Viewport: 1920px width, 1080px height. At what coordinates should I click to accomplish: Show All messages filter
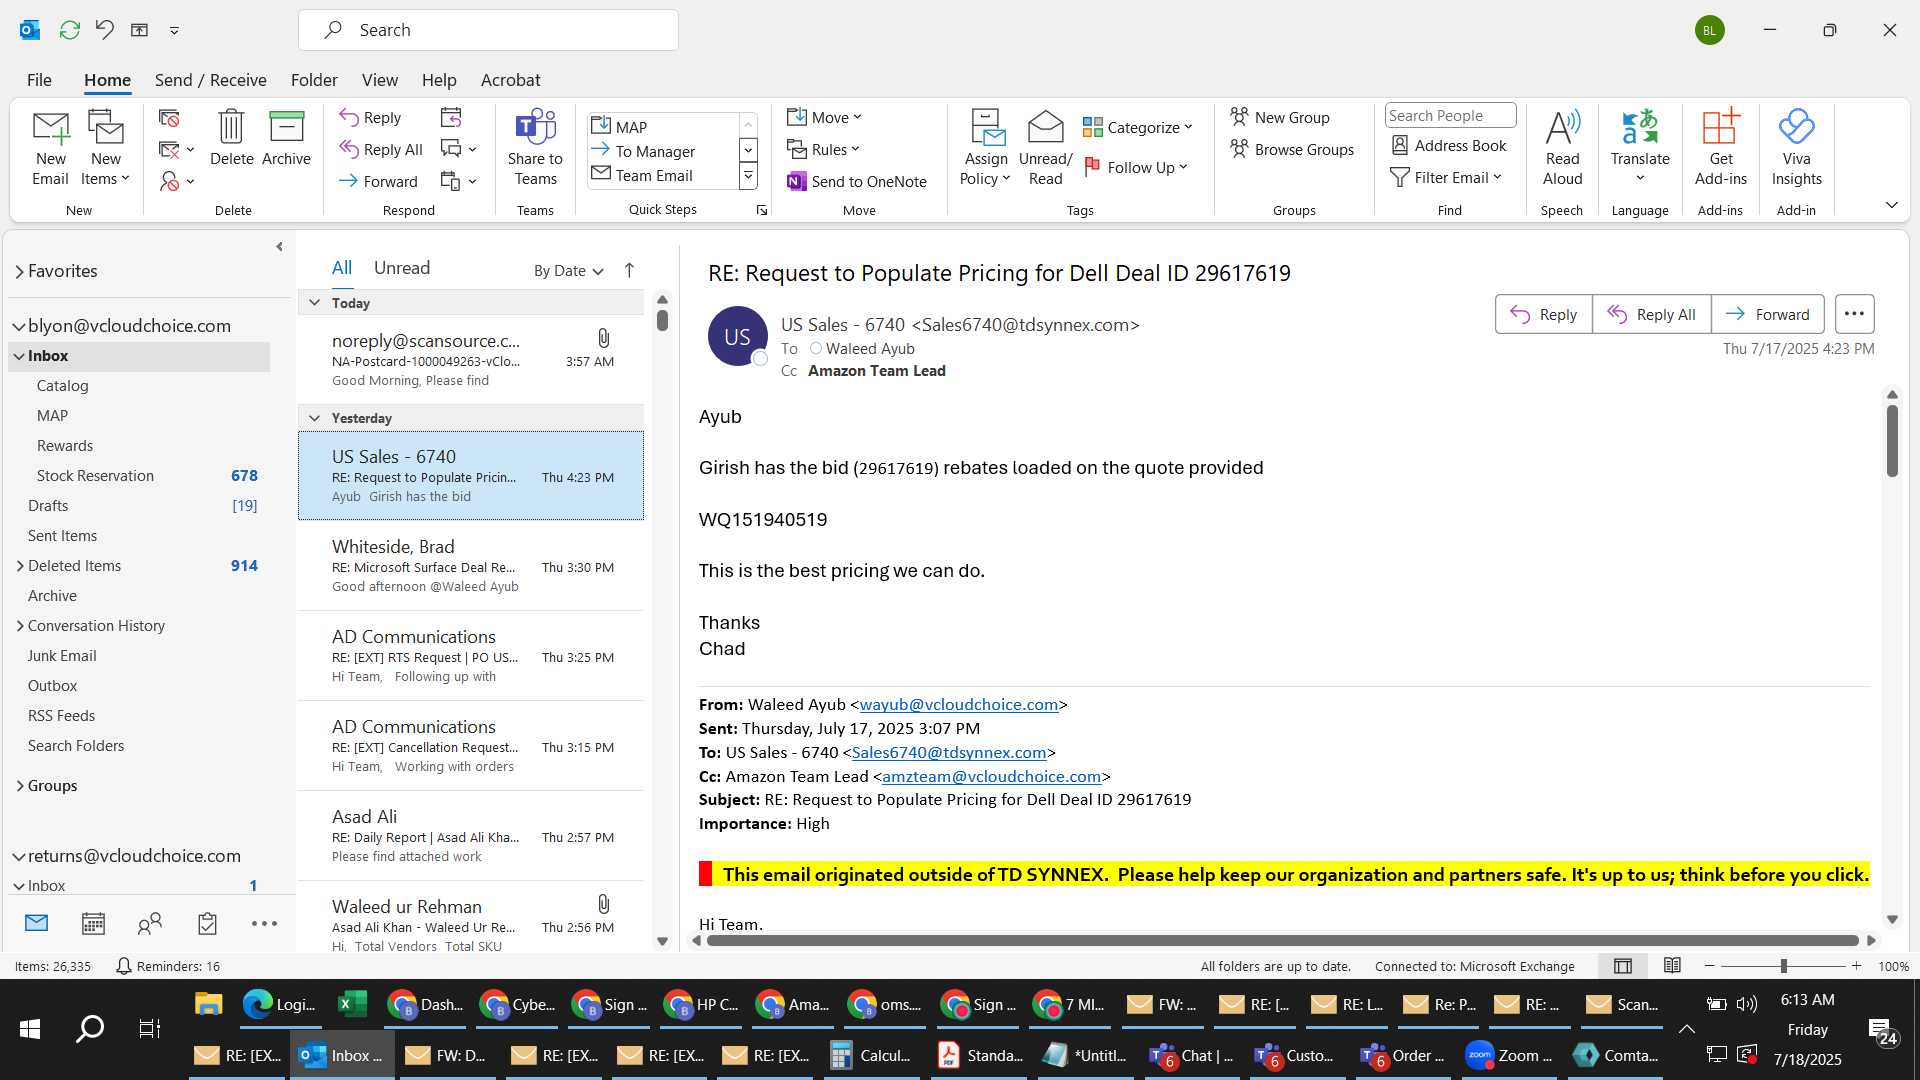tap(342, 268)
